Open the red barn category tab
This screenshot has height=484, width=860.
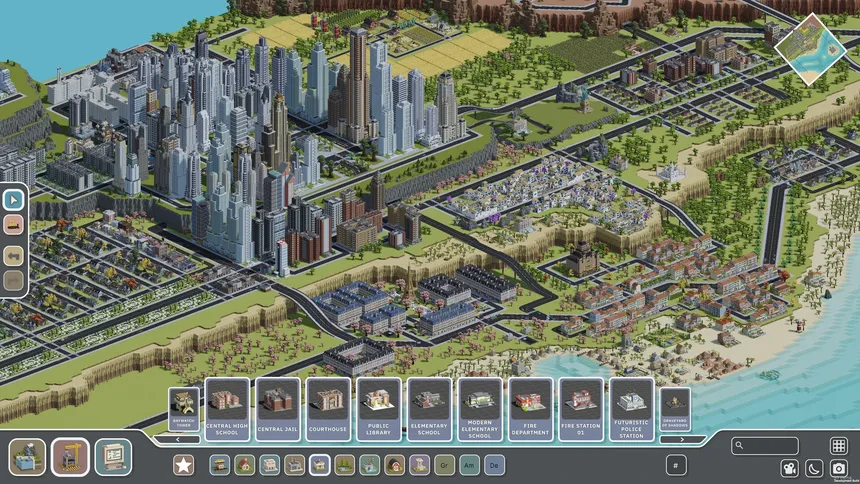pyautogui.click(x=394, y=465)
